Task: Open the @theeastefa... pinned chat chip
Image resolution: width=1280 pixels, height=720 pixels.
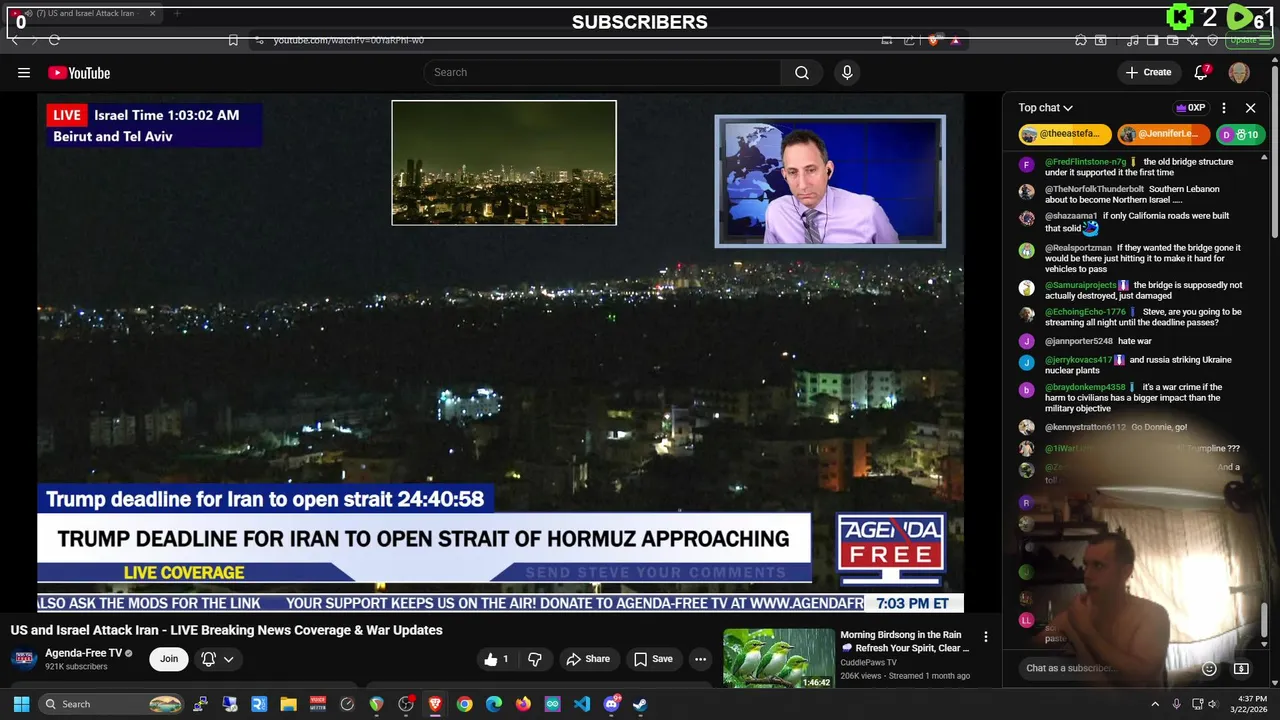Action: (x=1065, y=134)
